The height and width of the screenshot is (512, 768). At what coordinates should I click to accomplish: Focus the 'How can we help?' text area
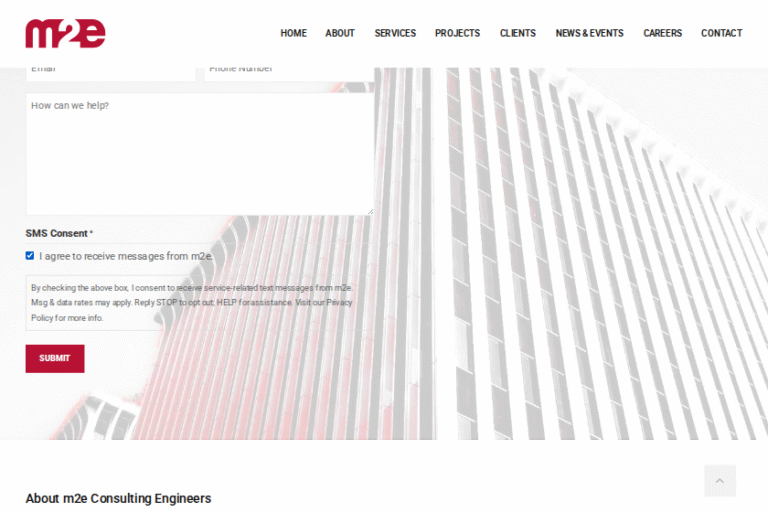tap(199, 153)
